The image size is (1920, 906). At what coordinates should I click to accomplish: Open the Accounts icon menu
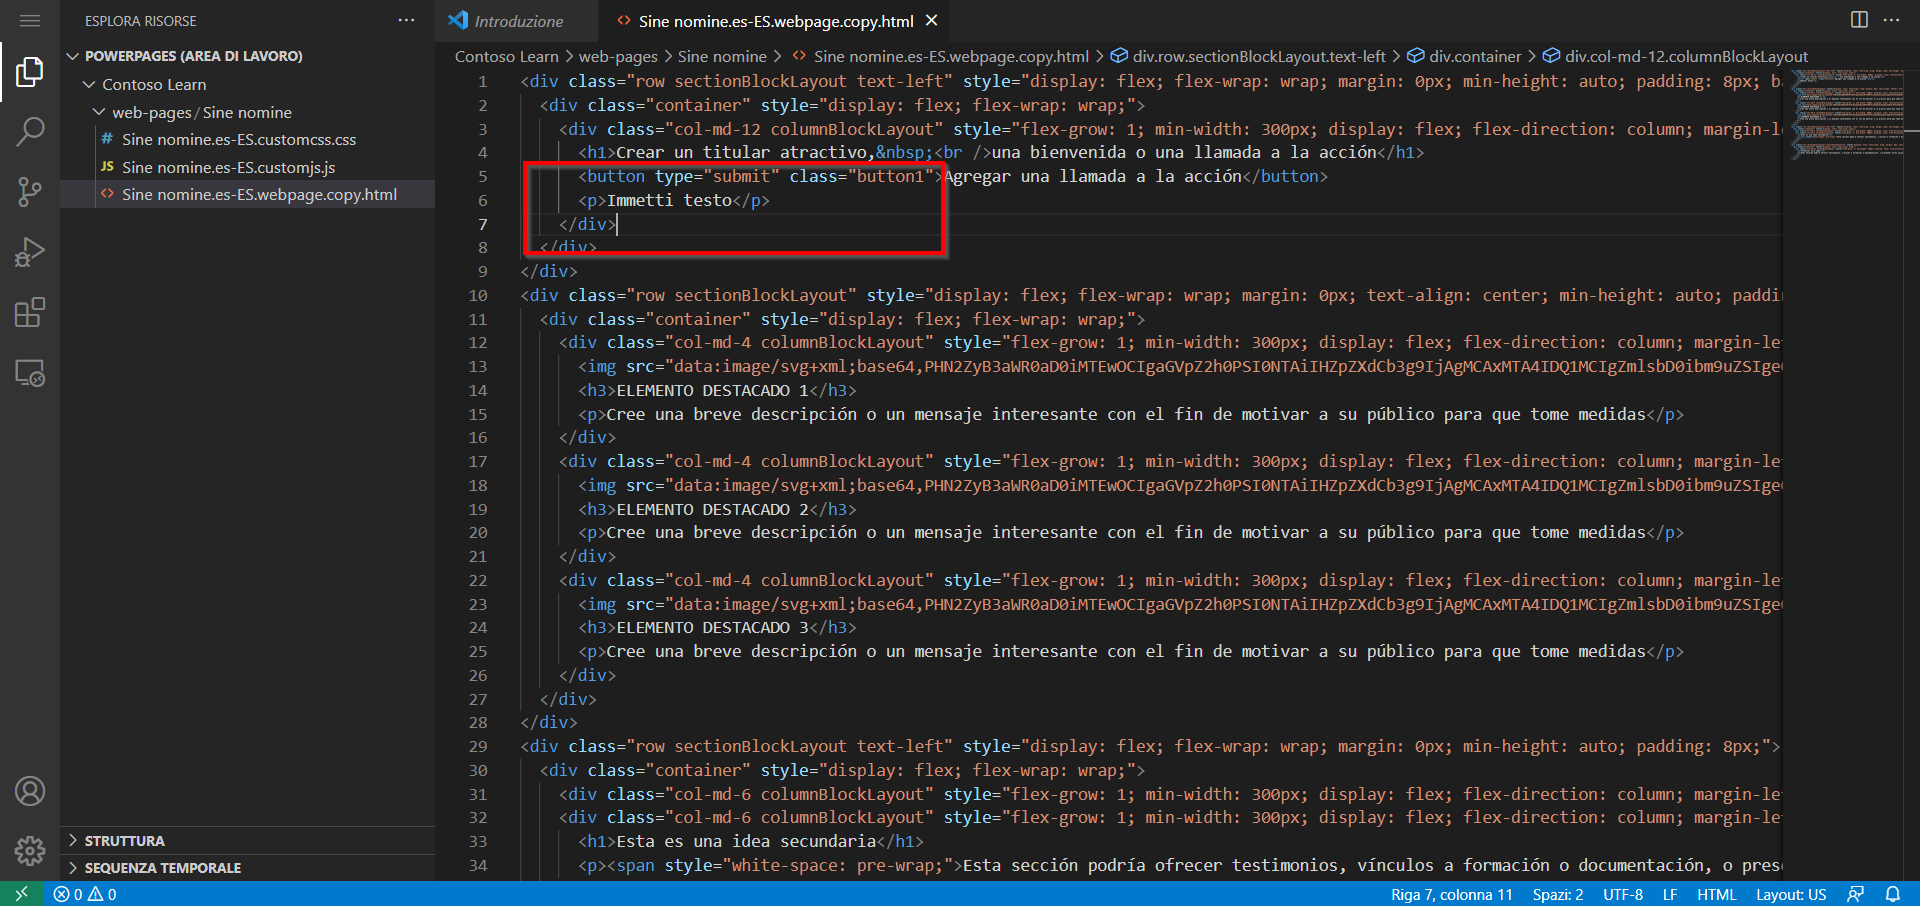[x=30, y=791]
